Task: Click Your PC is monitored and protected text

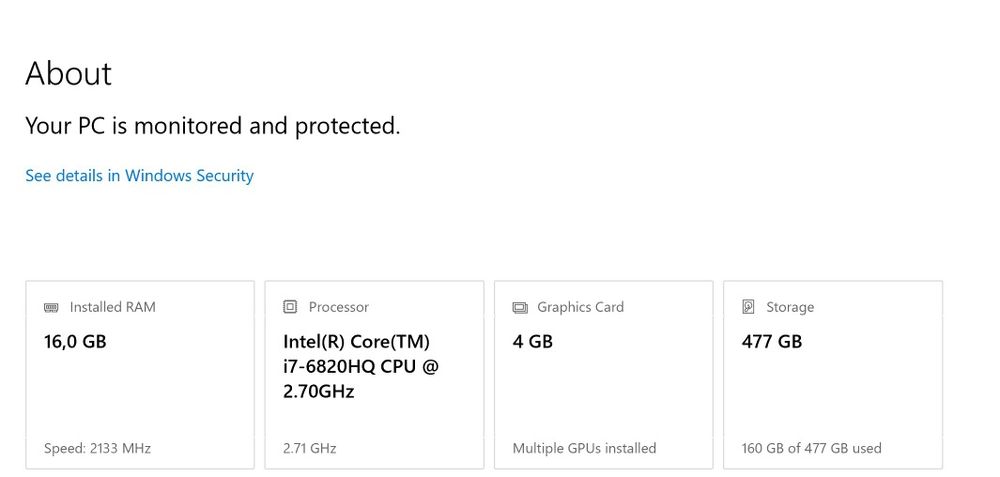Action: (212, 126)
